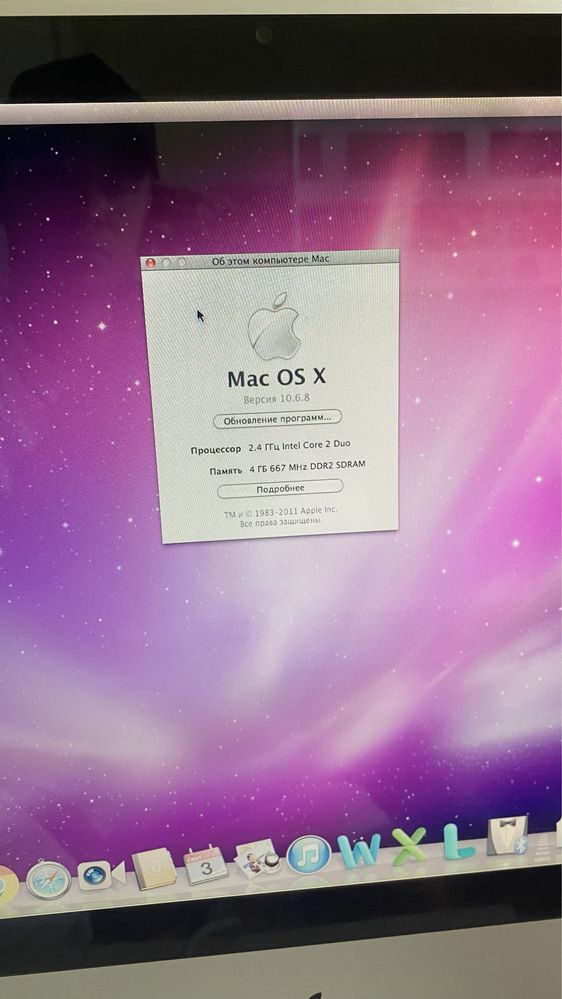Open Microsoft Lync L icon

click(458, 841)
